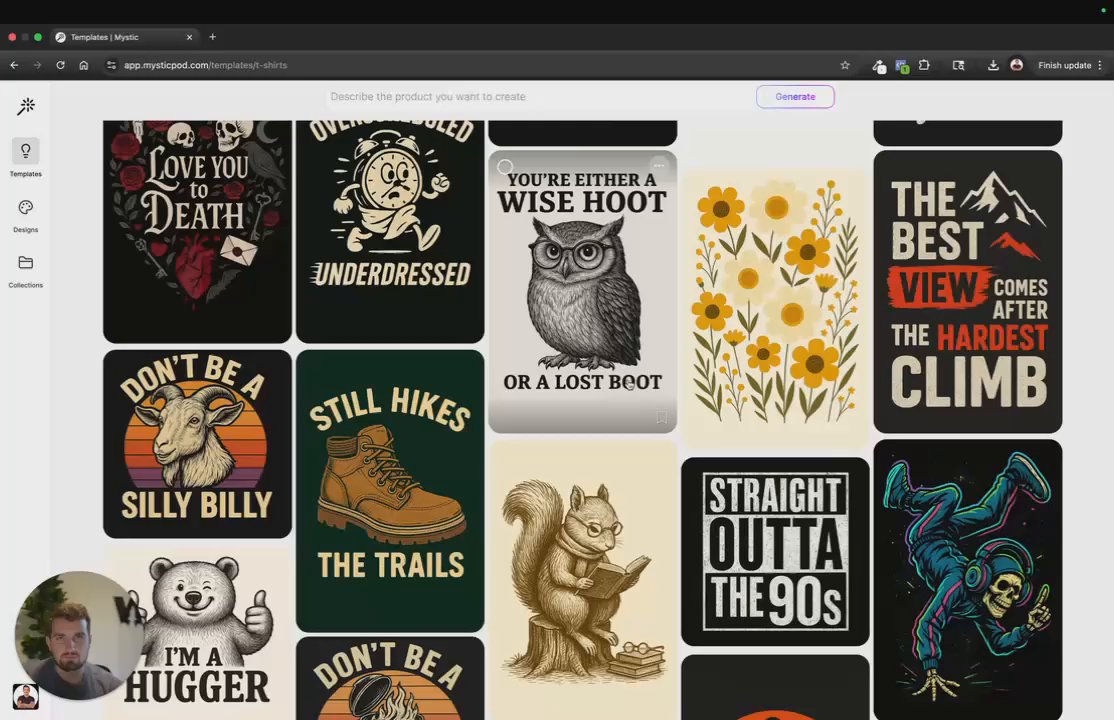Open the Underdressed clock template
The height and width of the screenshot is (720, 1114).
pyautogui.click(x=390, y=232)
